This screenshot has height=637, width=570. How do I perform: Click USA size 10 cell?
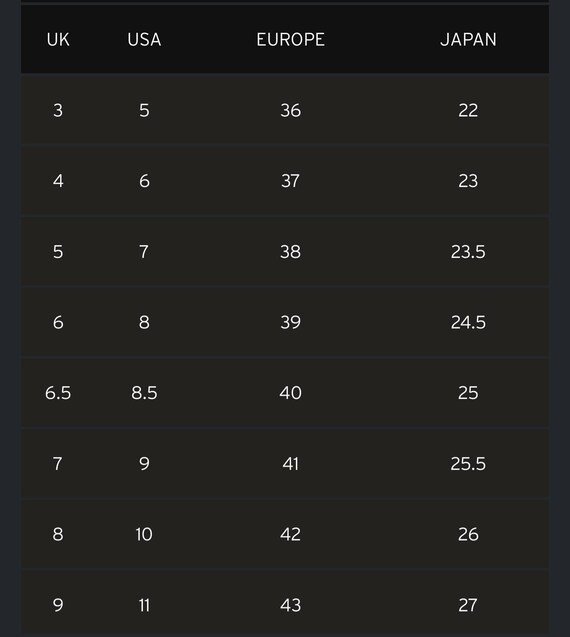[144, 534]
